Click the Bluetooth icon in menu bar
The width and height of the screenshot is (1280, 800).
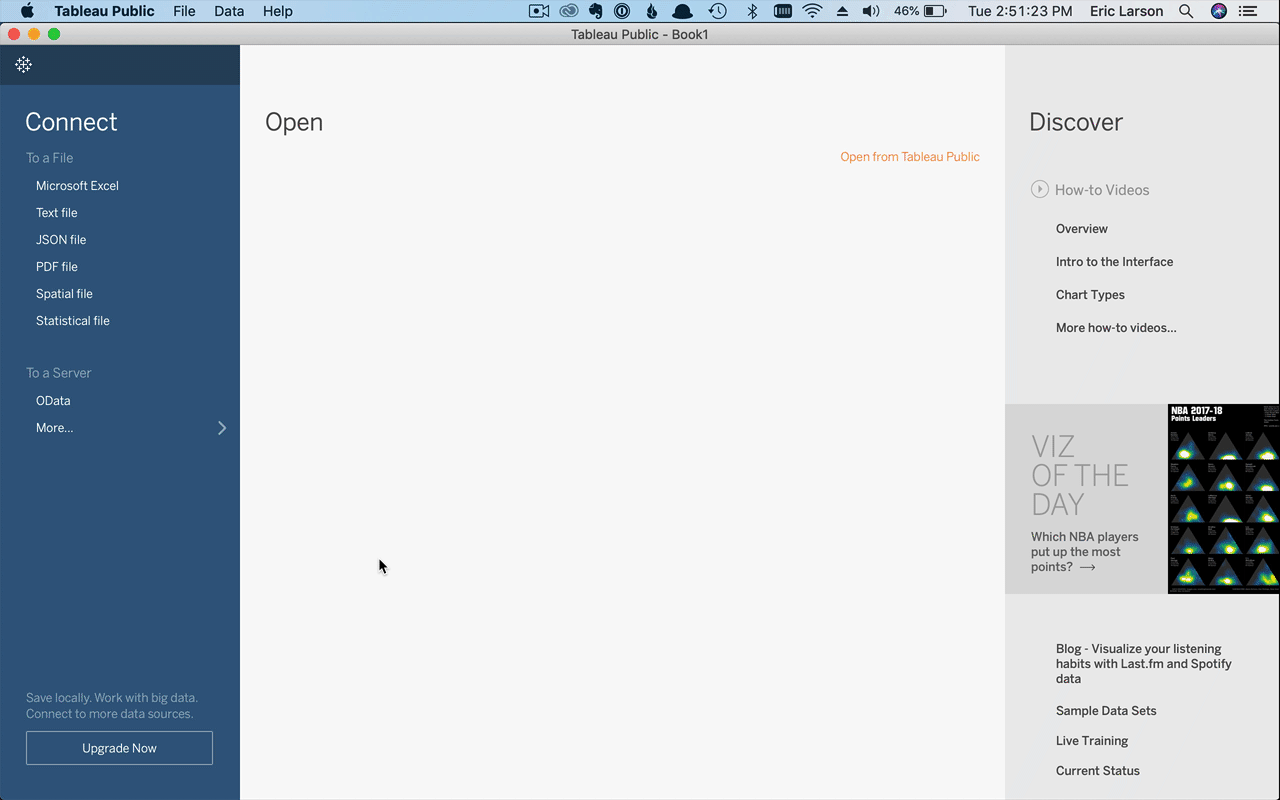(752, 11)
